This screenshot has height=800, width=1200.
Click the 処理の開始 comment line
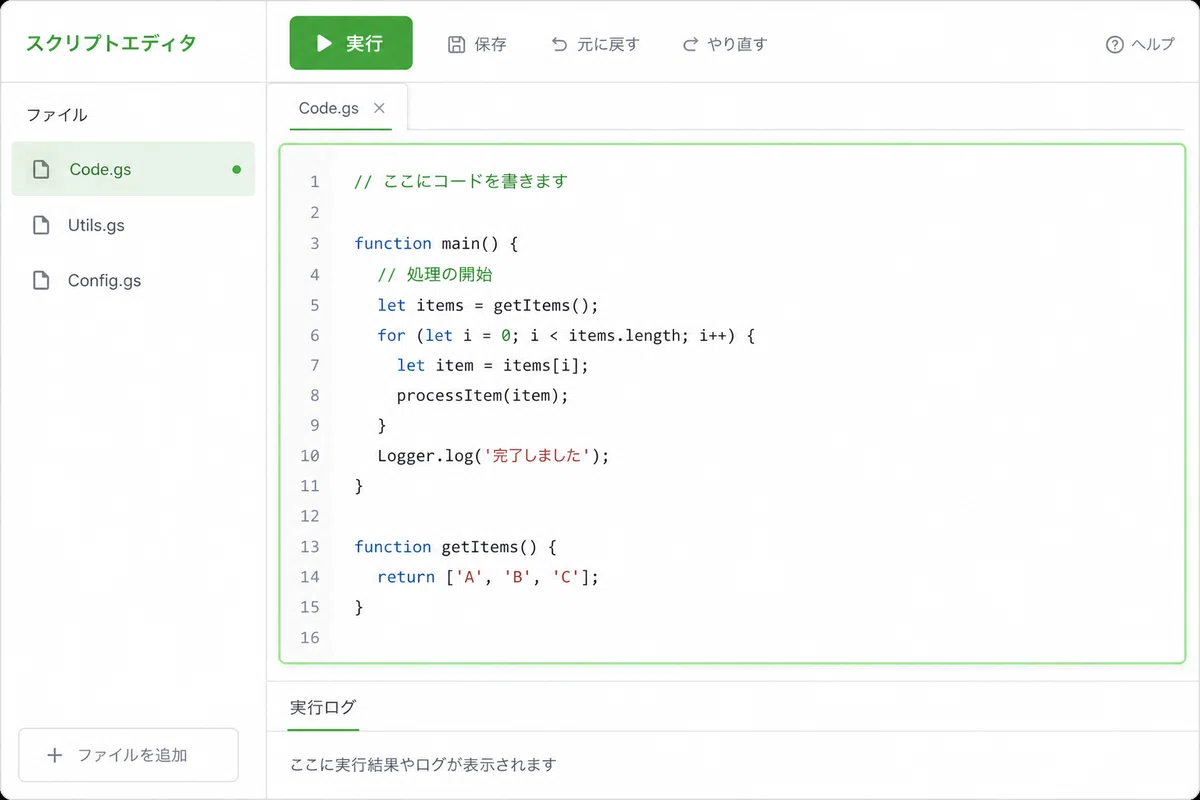[435, 274]
